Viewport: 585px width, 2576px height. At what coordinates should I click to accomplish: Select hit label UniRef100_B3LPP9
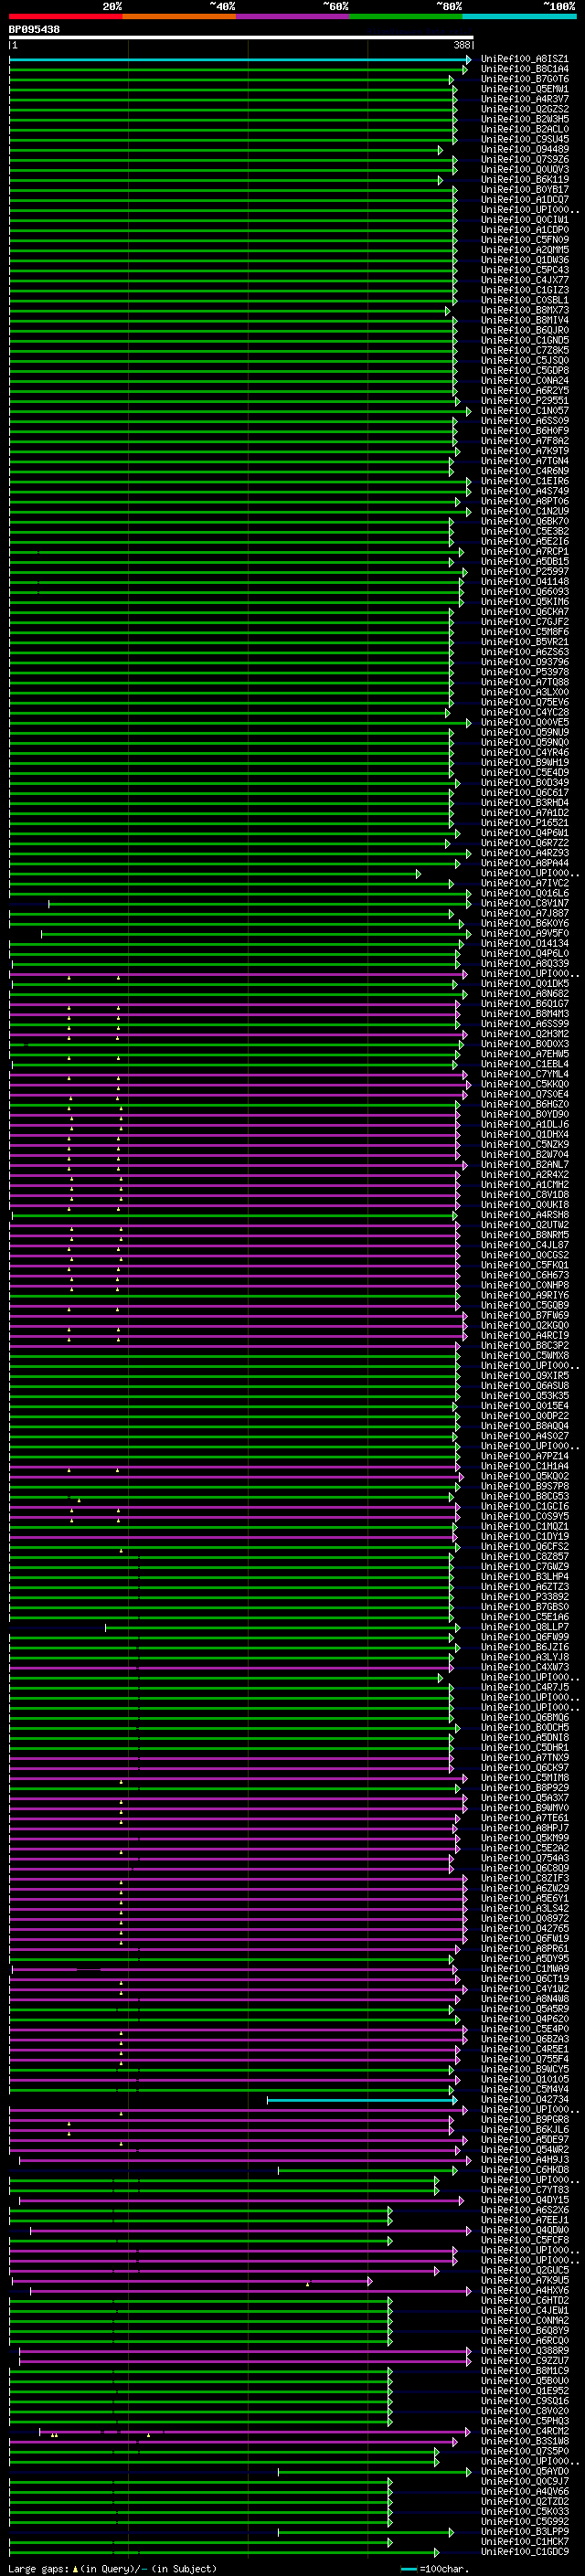(524, 2533)
